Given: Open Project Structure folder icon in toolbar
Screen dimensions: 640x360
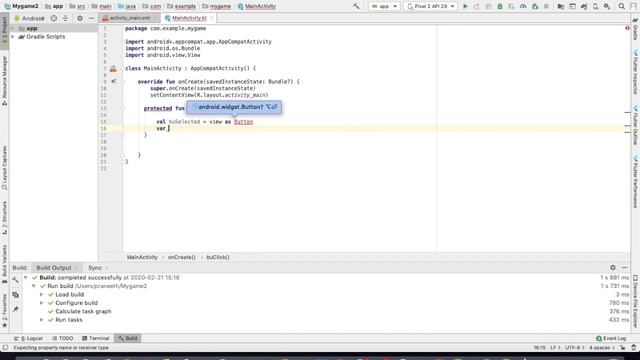Looking at the screenshot, I should 560,6.
